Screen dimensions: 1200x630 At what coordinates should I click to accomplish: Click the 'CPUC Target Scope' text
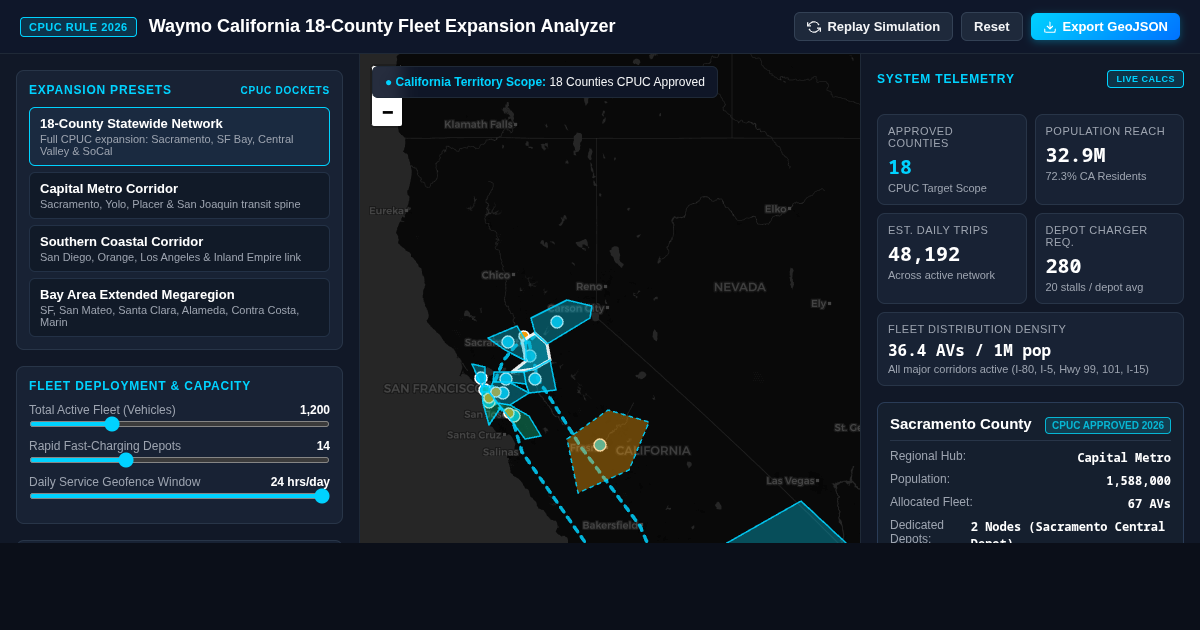click(x=937, y=188)
